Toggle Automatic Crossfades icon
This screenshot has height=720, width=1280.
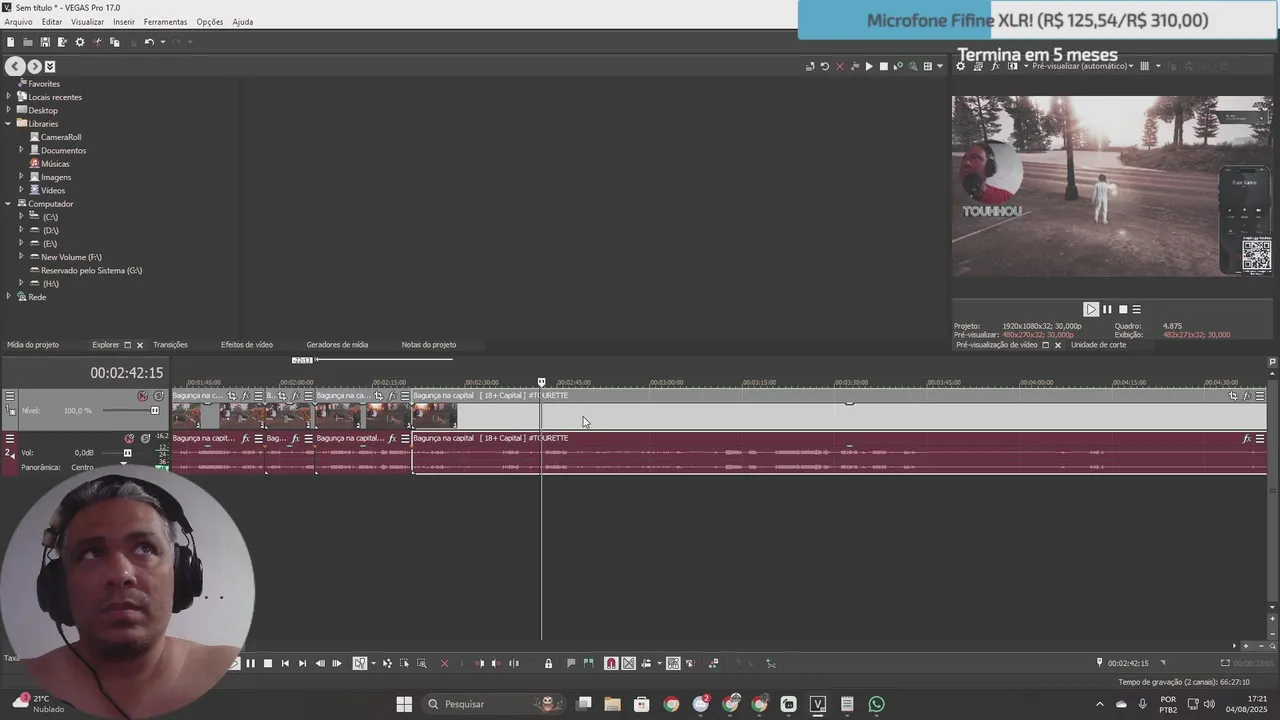[628, 663]
